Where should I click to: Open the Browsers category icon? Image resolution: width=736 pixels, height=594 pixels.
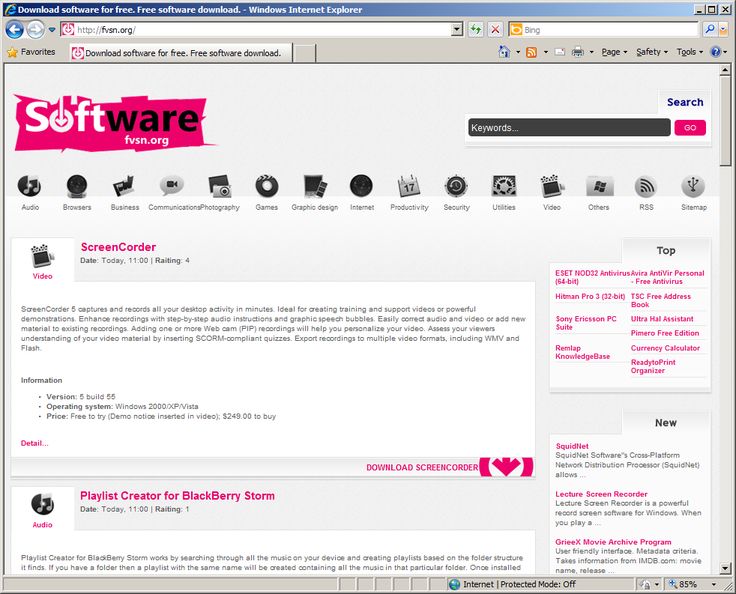77,186
